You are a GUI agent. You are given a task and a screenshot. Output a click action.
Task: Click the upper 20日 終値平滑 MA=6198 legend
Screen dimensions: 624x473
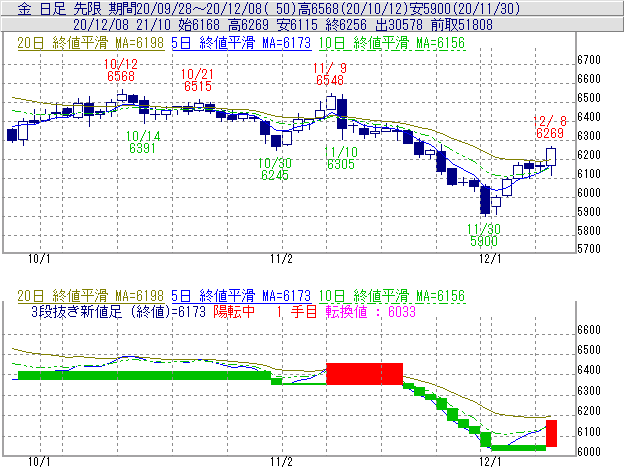point(91,43)
